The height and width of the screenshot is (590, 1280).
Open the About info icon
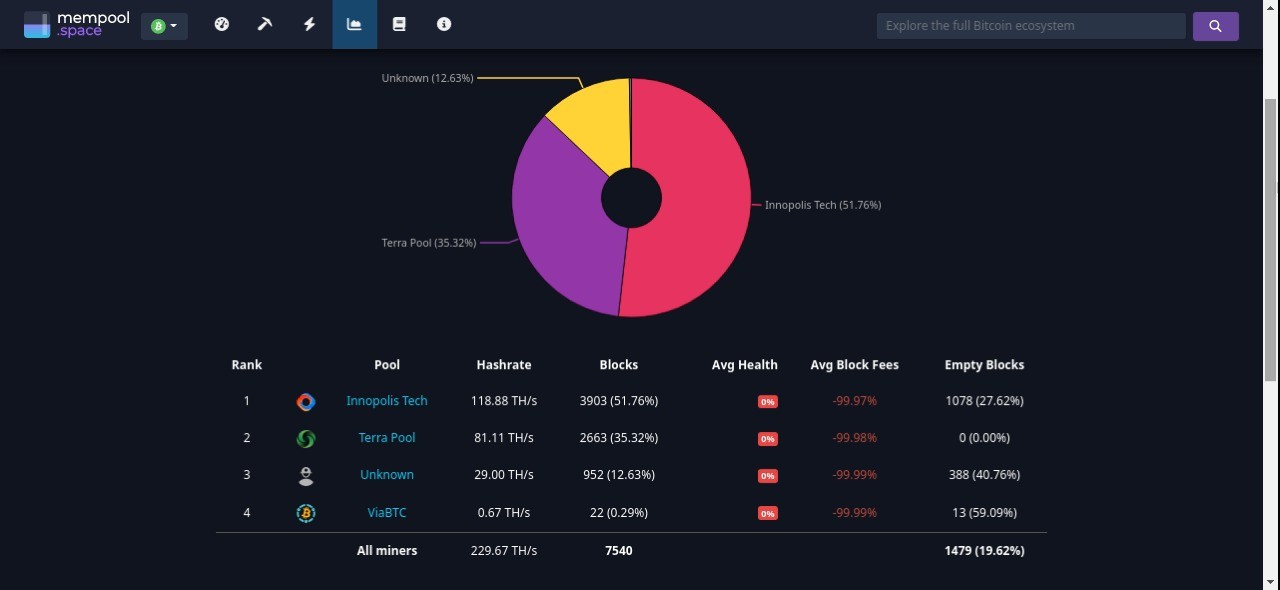[444, 24]
